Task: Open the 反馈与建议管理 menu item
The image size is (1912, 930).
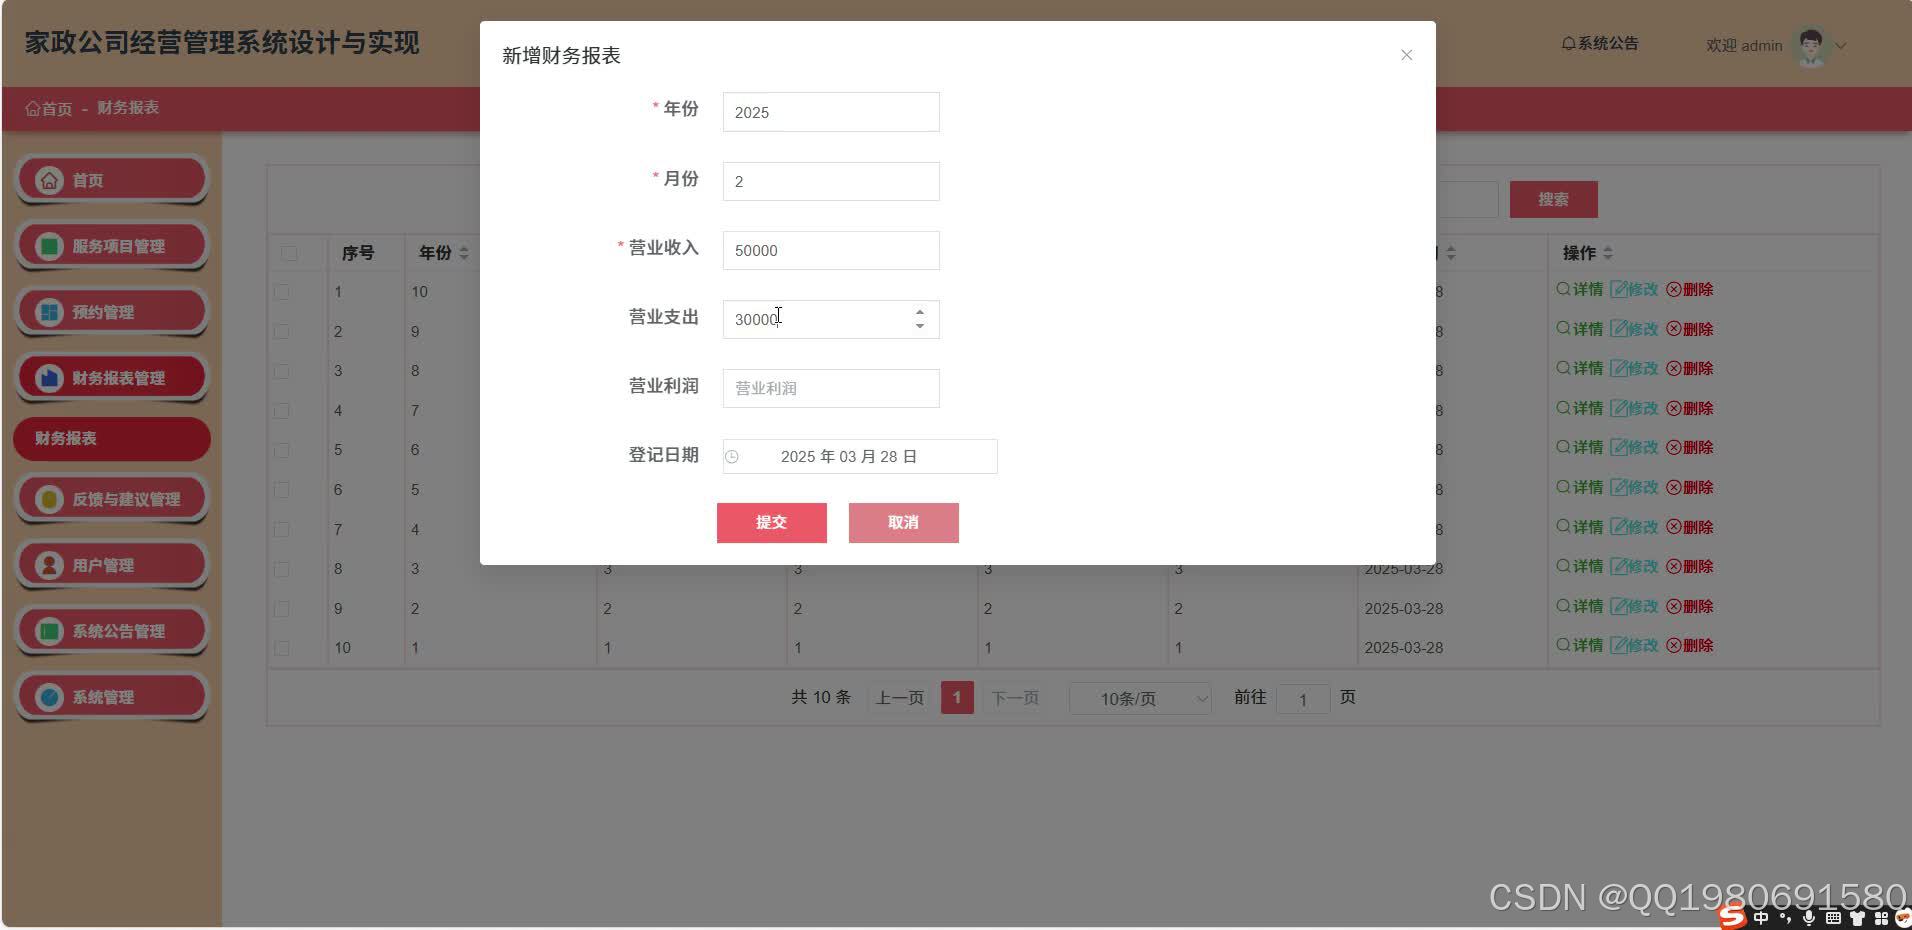Action: tap(111, 498)
